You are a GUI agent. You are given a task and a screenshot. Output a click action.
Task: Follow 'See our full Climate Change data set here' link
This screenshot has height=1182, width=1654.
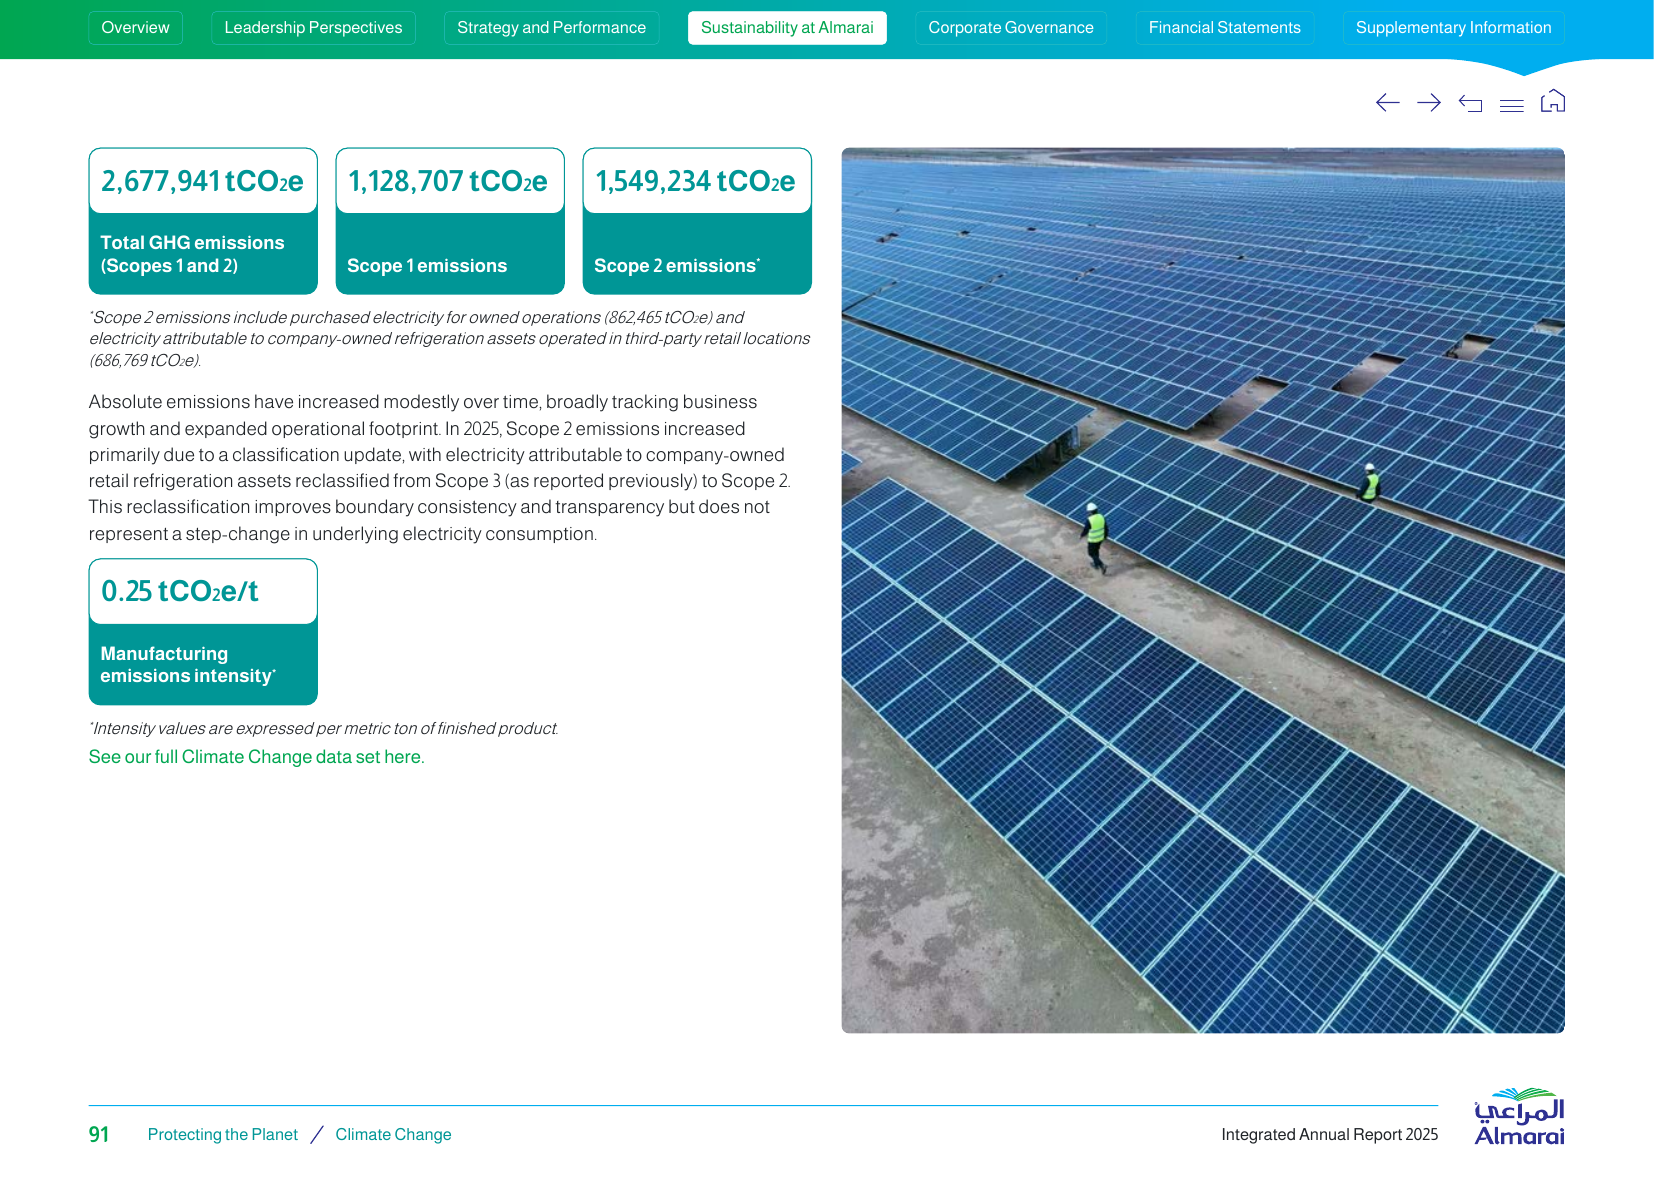point(256,757)
